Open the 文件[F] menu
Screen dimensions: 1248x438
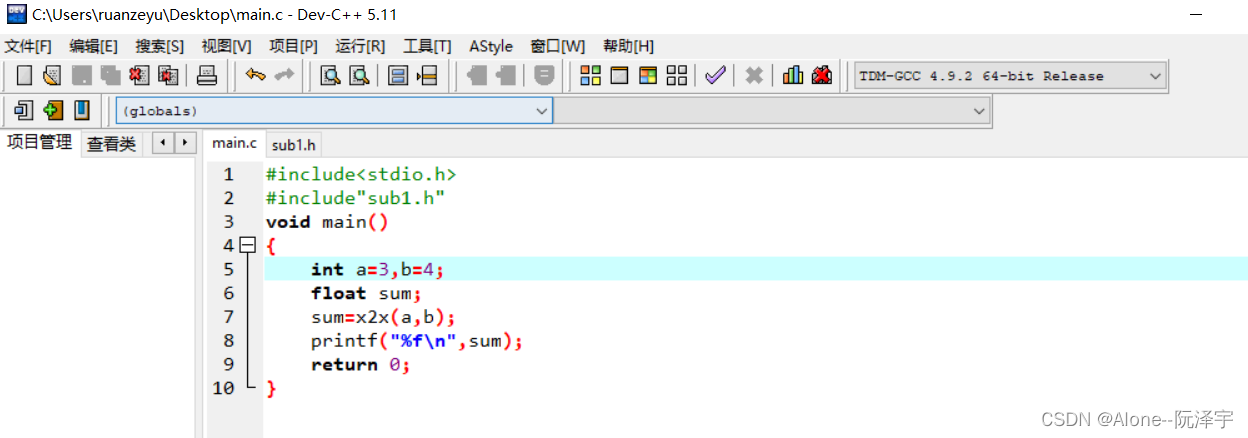point(28,46)
